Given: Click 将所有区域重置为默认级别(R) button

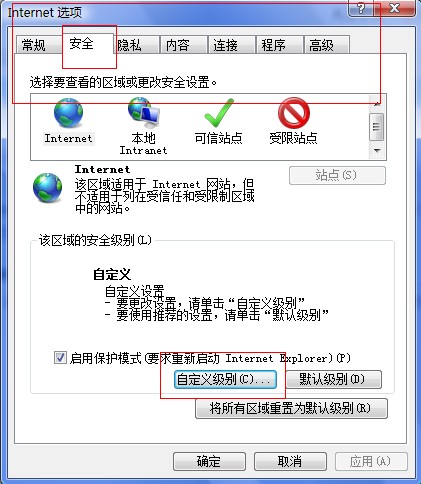Looking at the screenshot, I should click(291, 408).
